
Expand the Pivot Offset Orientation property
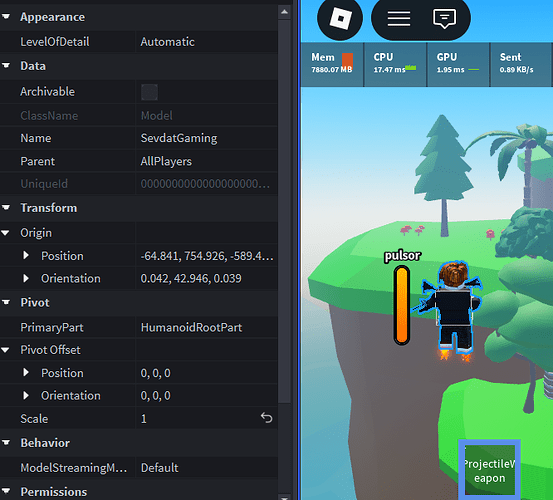point(26,396)
